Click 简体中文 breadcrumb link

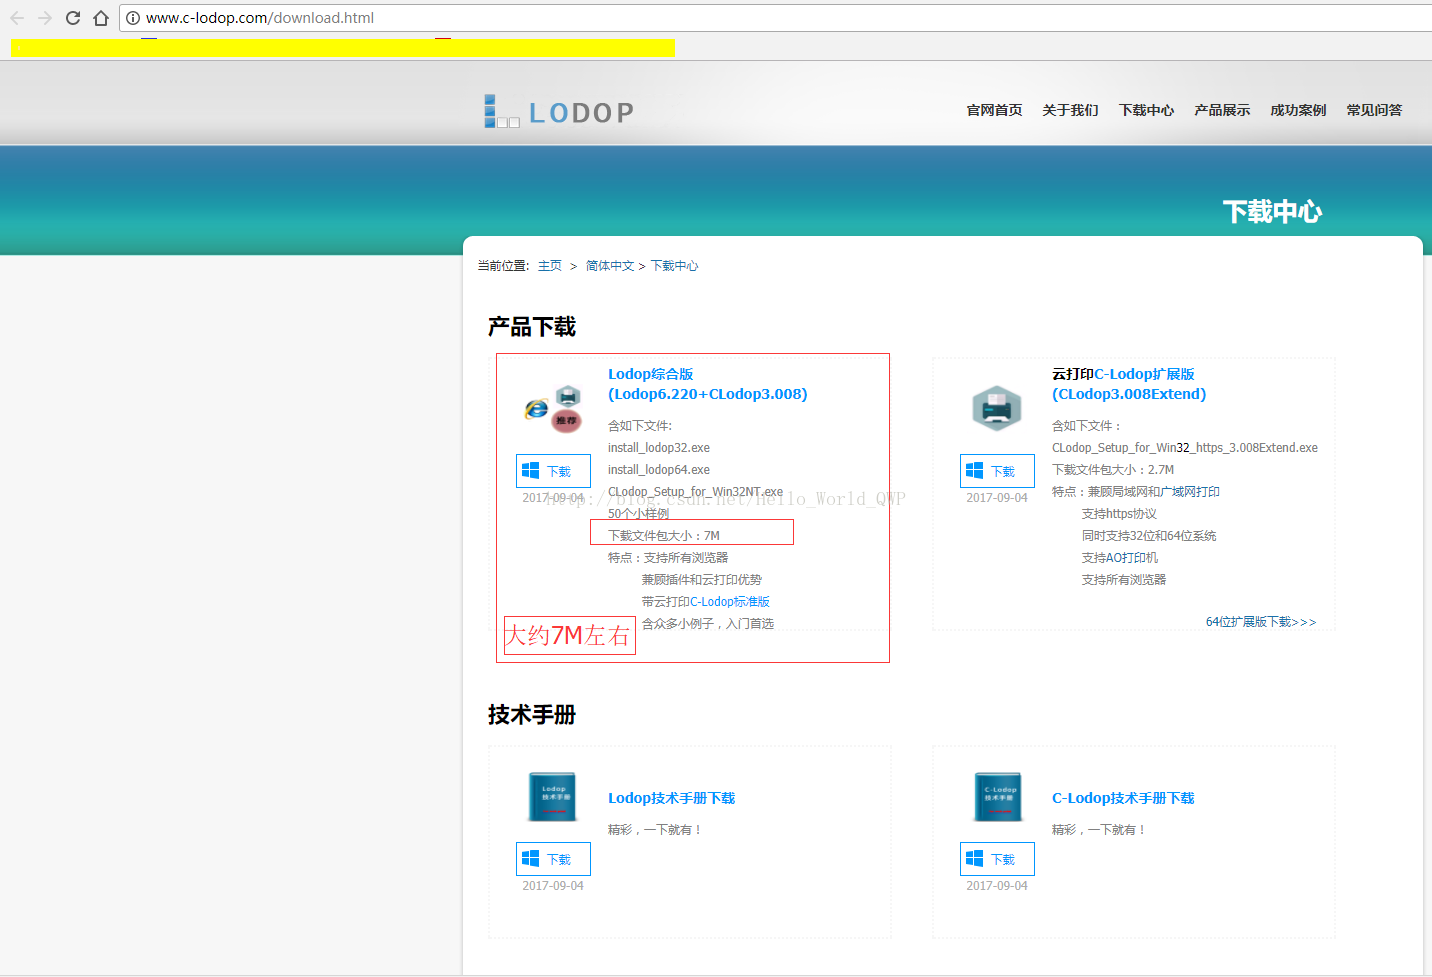(610, 266)
